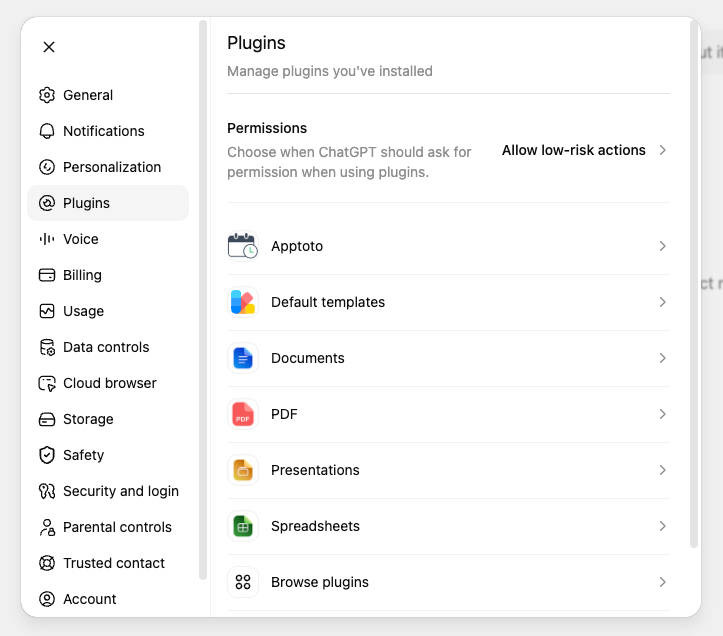Viewport: 723px width, 636px height.
Task: Click the 'Manage plugins you've installed' subtitle
Action: [x=330, y=71]
